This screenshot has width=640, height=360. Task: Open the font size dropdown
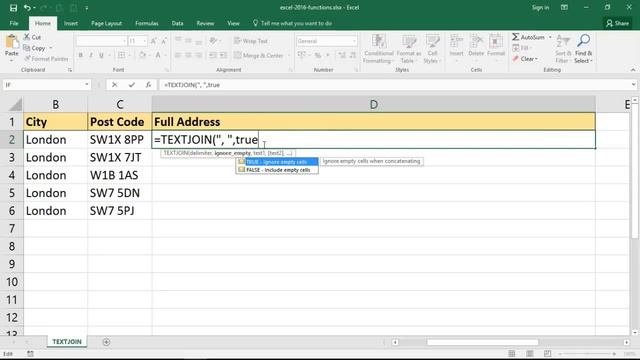(x=144, y=41)
